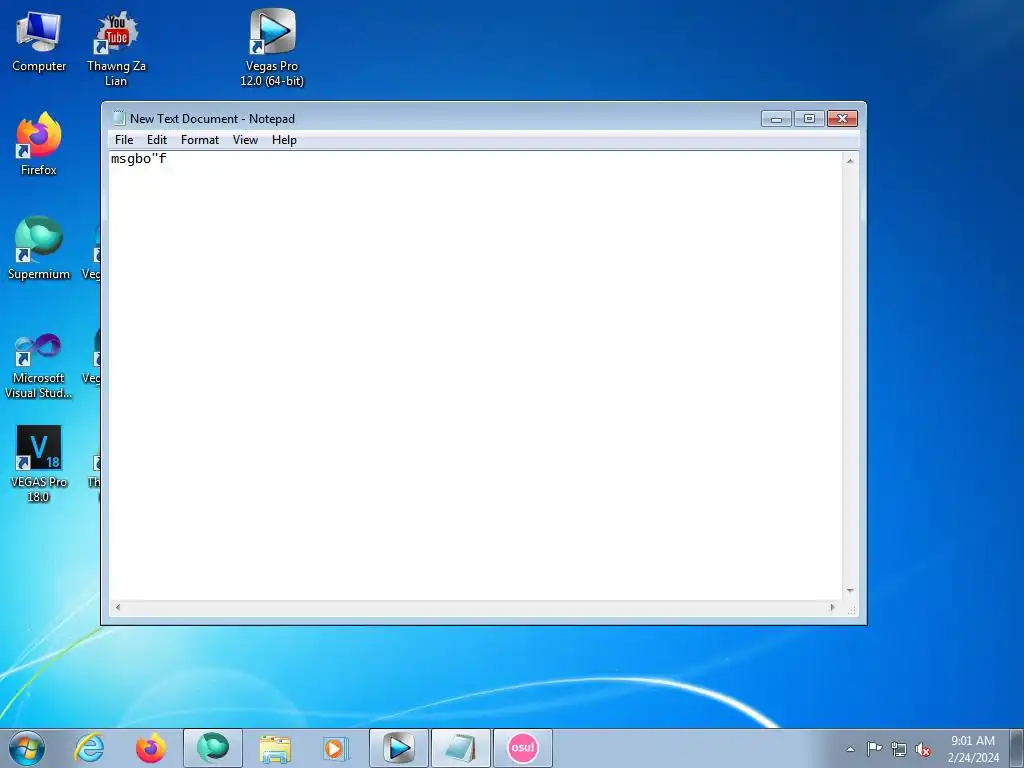
Task: Click the Notepad title bar icon
Action: pyautogui.click(x=119, y=118)
